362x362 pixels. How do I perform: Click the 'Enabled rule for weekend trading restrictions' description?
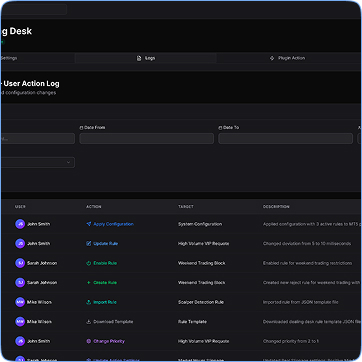pos(307,263)
